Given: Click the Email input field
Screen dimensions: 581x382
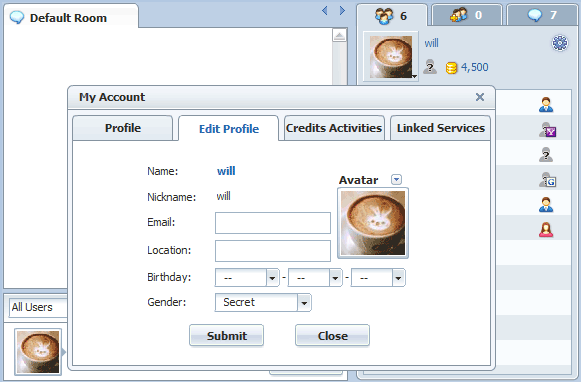Looking at the screenshot, I should pos(273,223).
